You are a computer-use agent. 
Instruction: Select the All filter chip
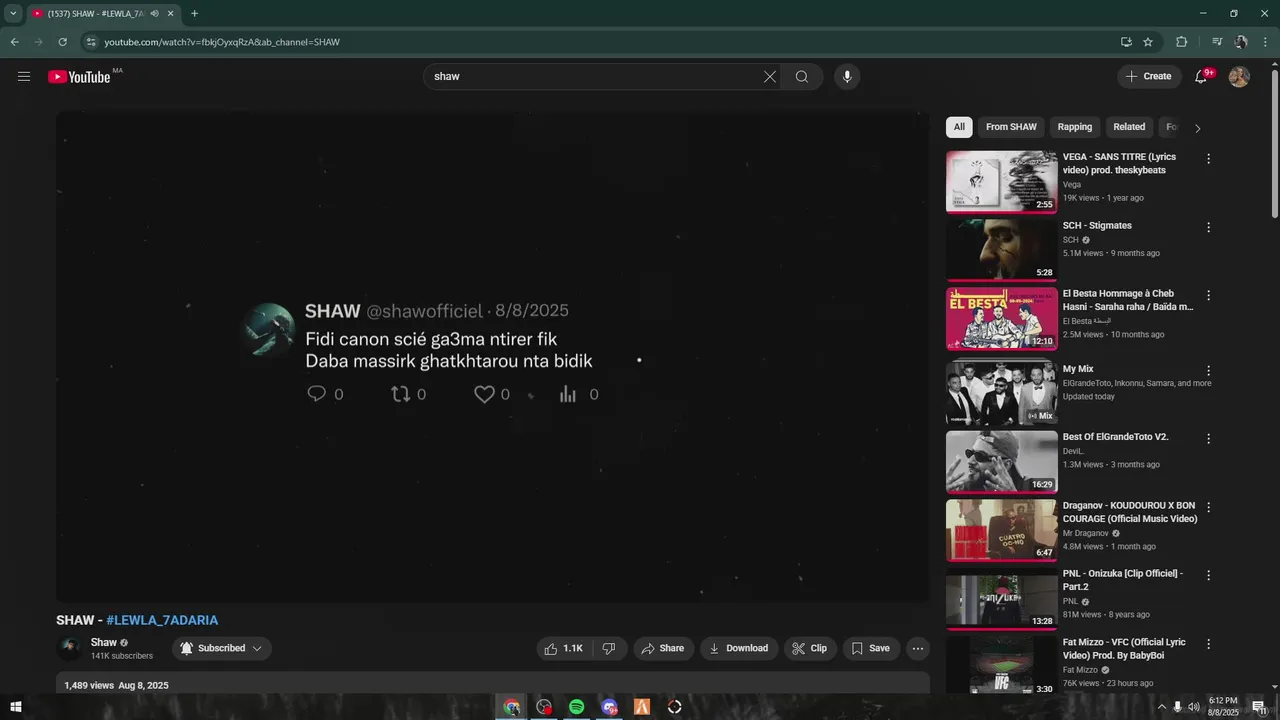959,127
